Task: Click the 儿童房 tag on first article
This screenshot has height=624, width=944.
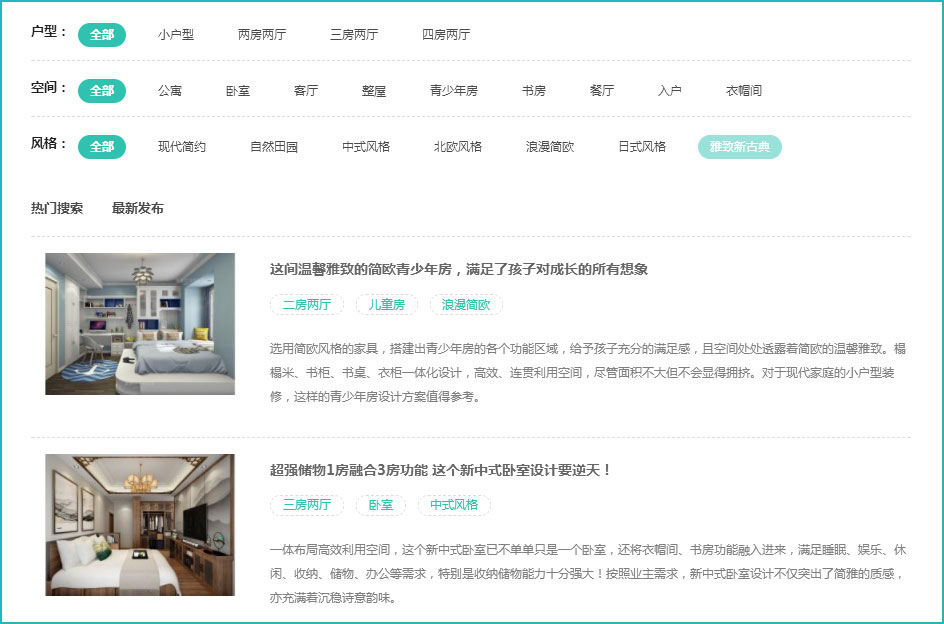Action: coord(386,304)
